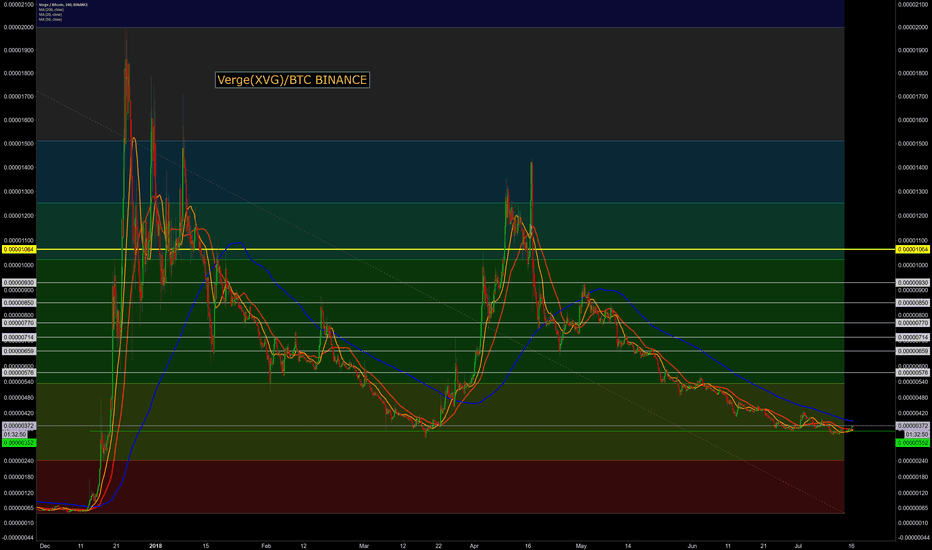Click 0.00000120 on the right price scale
Image resolution: width=932 pixels, height=550 pixels.
click(x=913, y=493)
